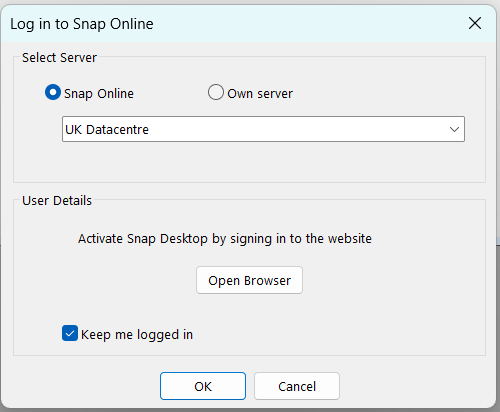500x412 pixels.
Task: Click the Activate Snap Desktop instruction text
Action: pyautogui.click(x=225, y=239)
